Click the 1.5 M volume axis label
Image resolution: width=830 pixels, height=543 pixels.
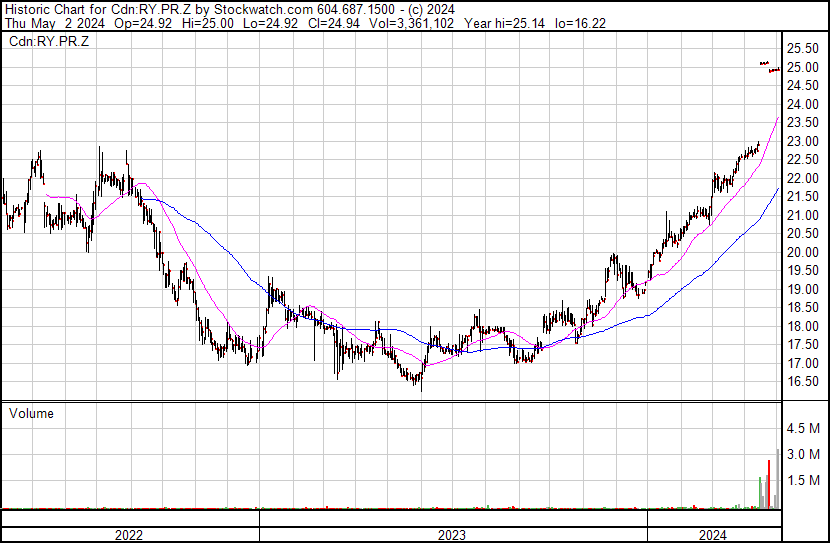point(803,481)
